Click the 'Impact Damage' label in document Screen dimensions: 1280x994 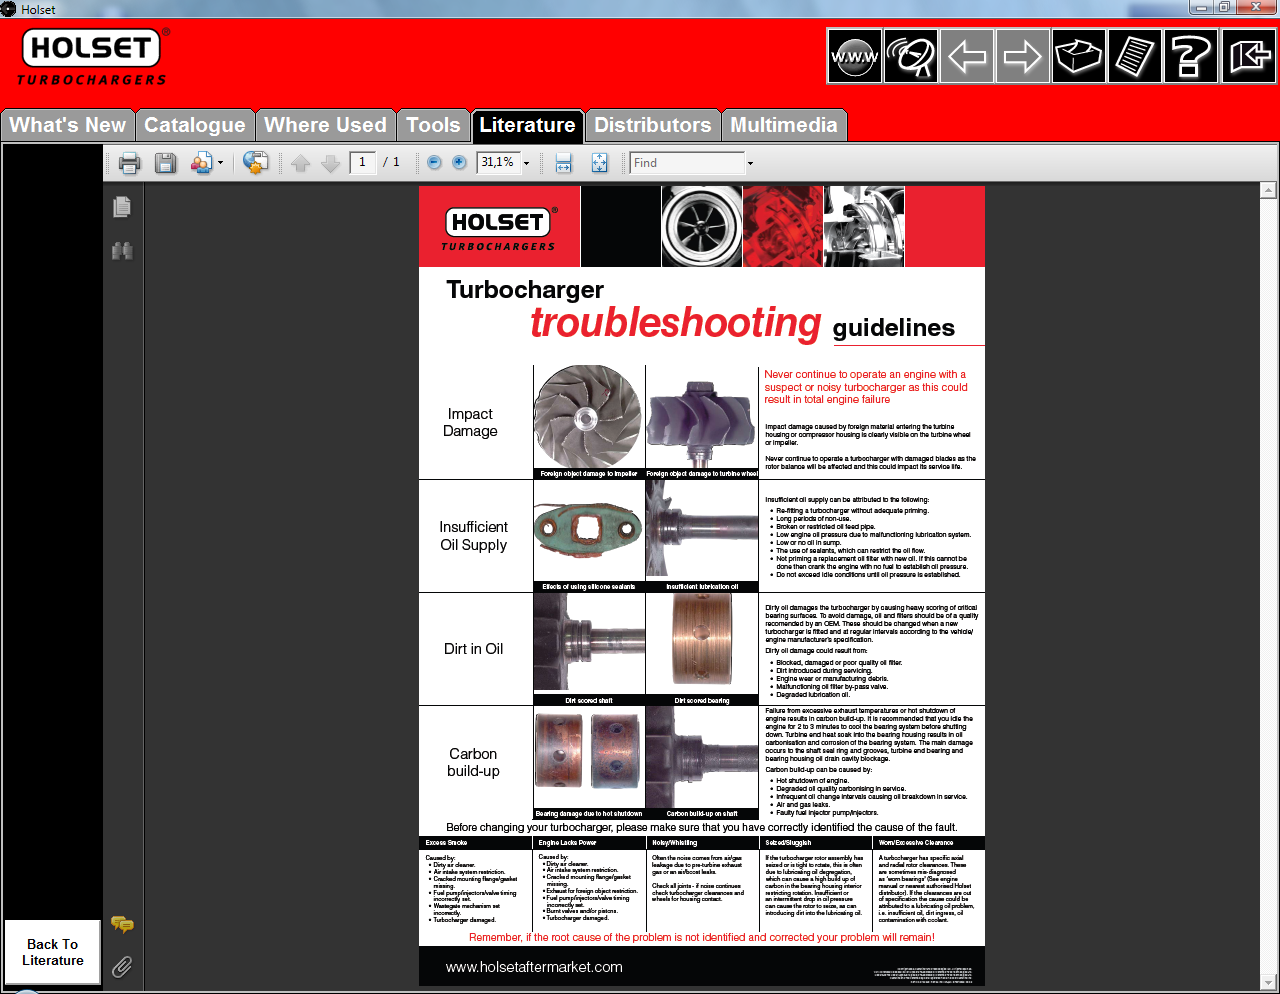coord(470,422)
